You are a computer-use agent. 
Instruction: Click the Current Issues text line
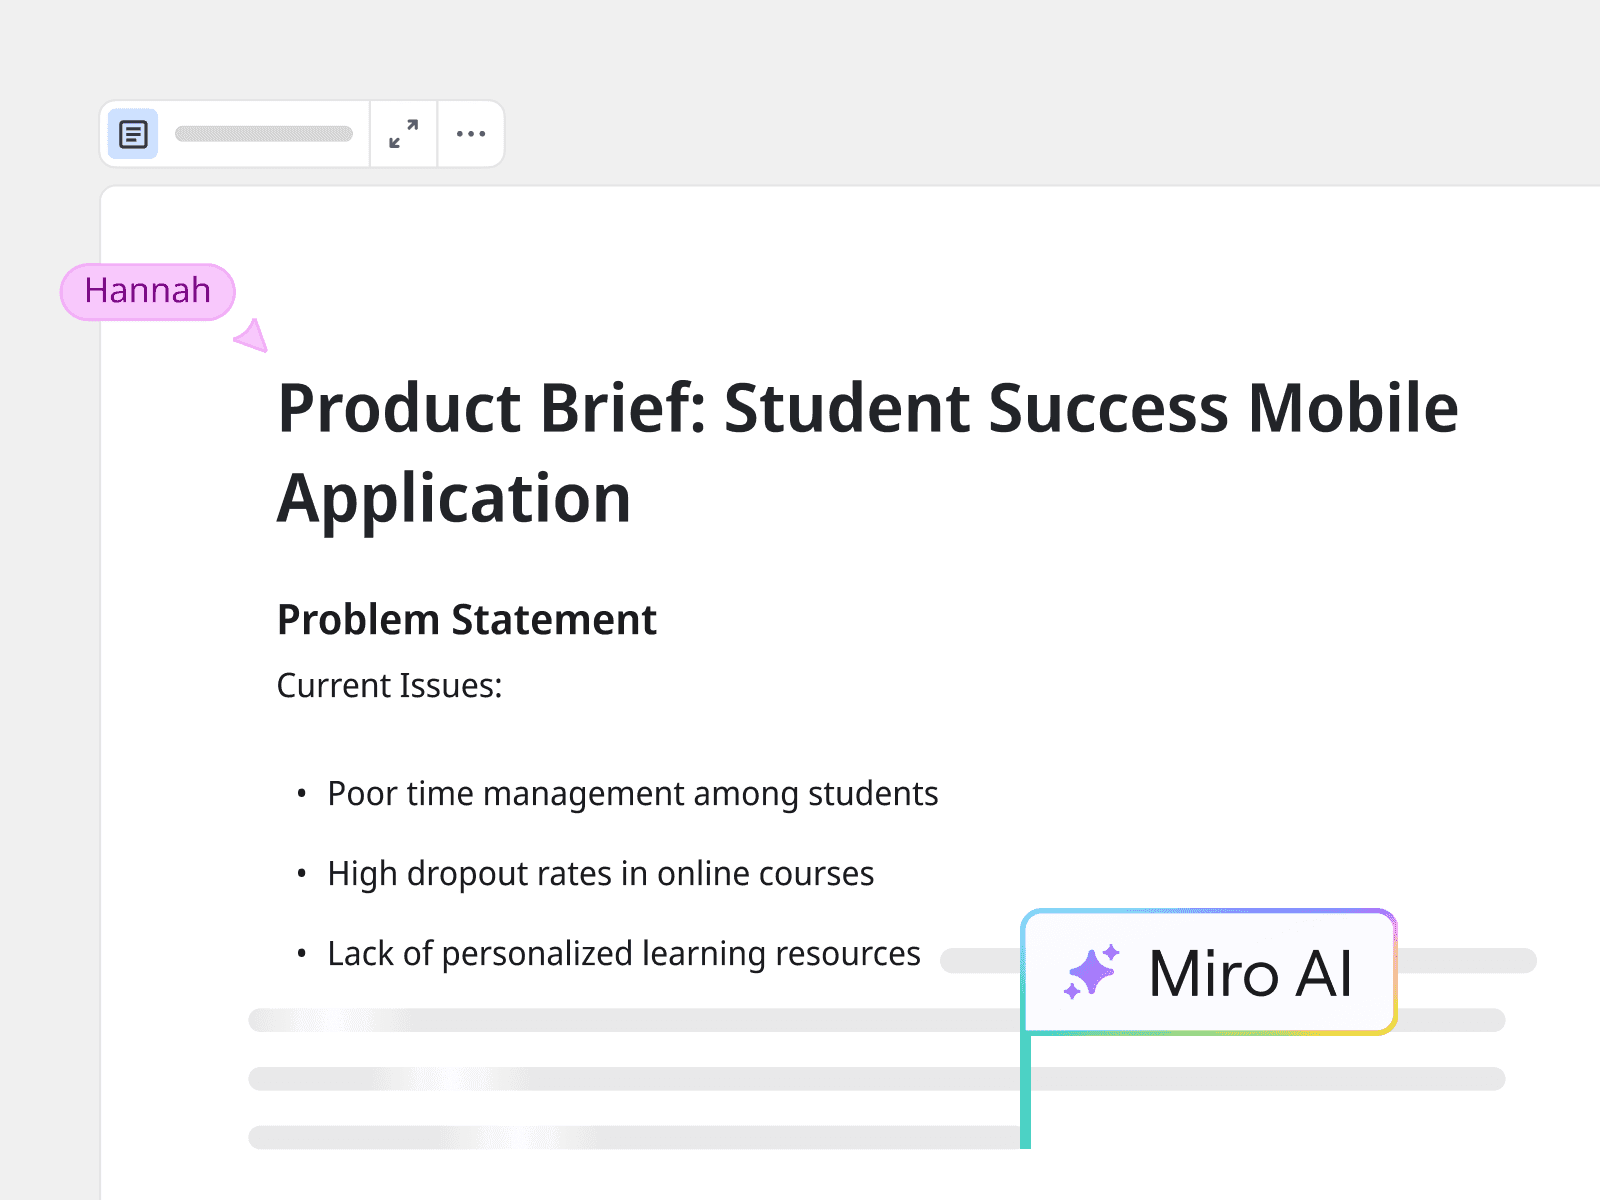(x=389, y=686)
